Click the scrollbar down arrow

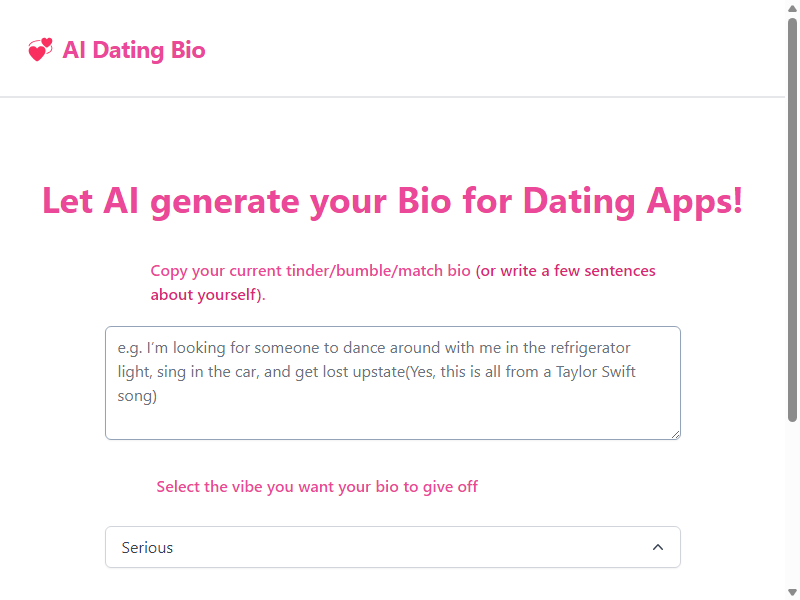(792, 592)
